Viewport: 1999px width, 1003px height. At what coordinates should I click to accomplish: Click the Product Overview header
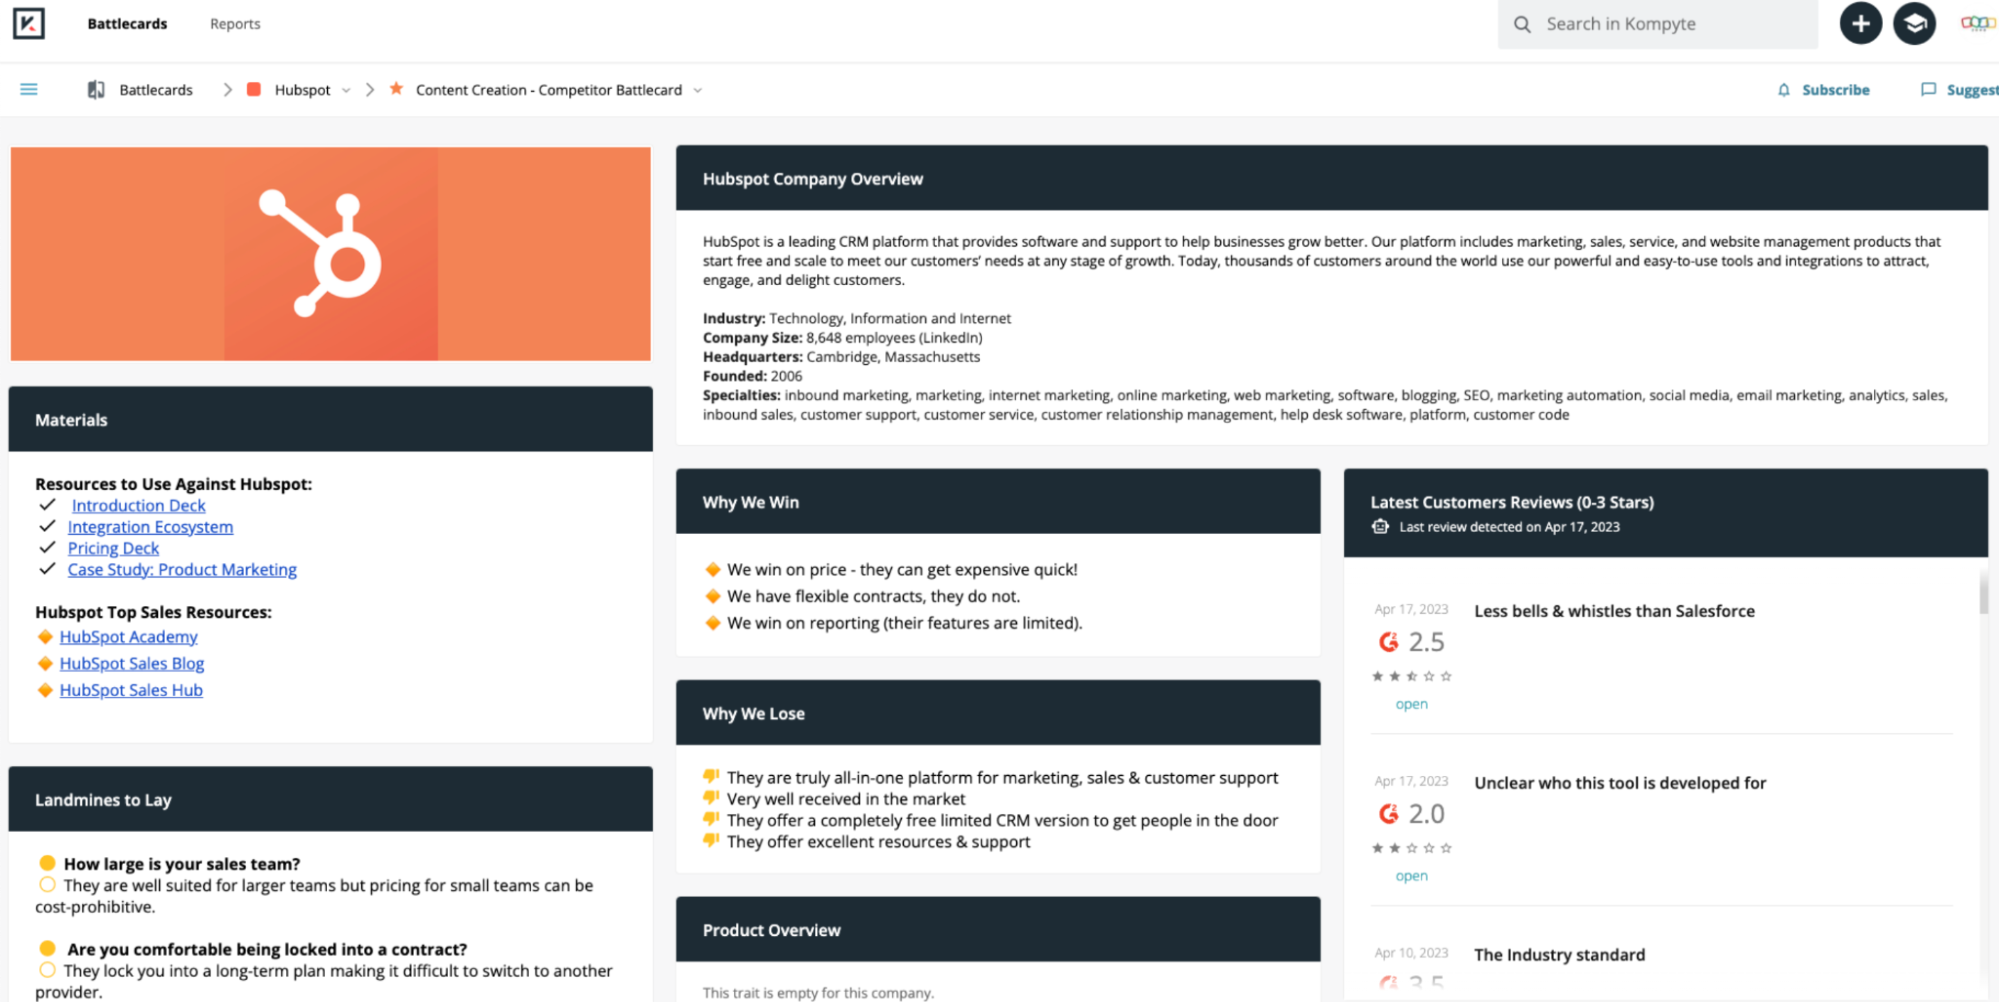pos(997,930)
